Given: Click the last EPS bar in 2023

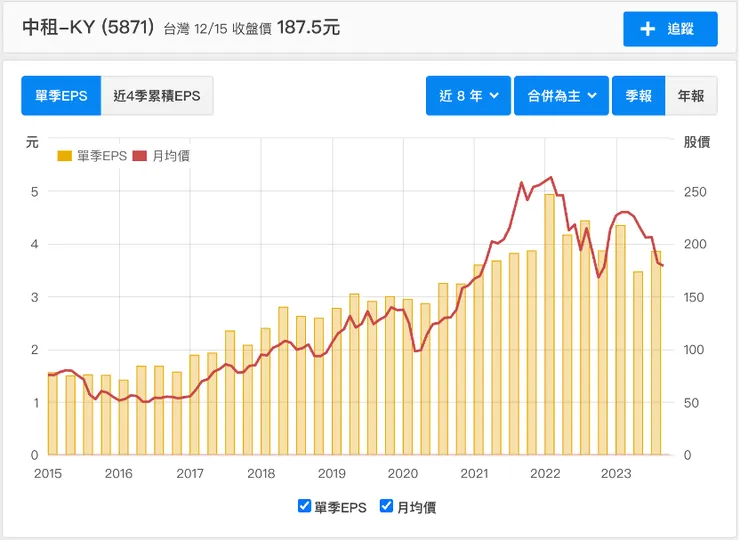Looking at the screenshot, I should (x=656, y=353).
